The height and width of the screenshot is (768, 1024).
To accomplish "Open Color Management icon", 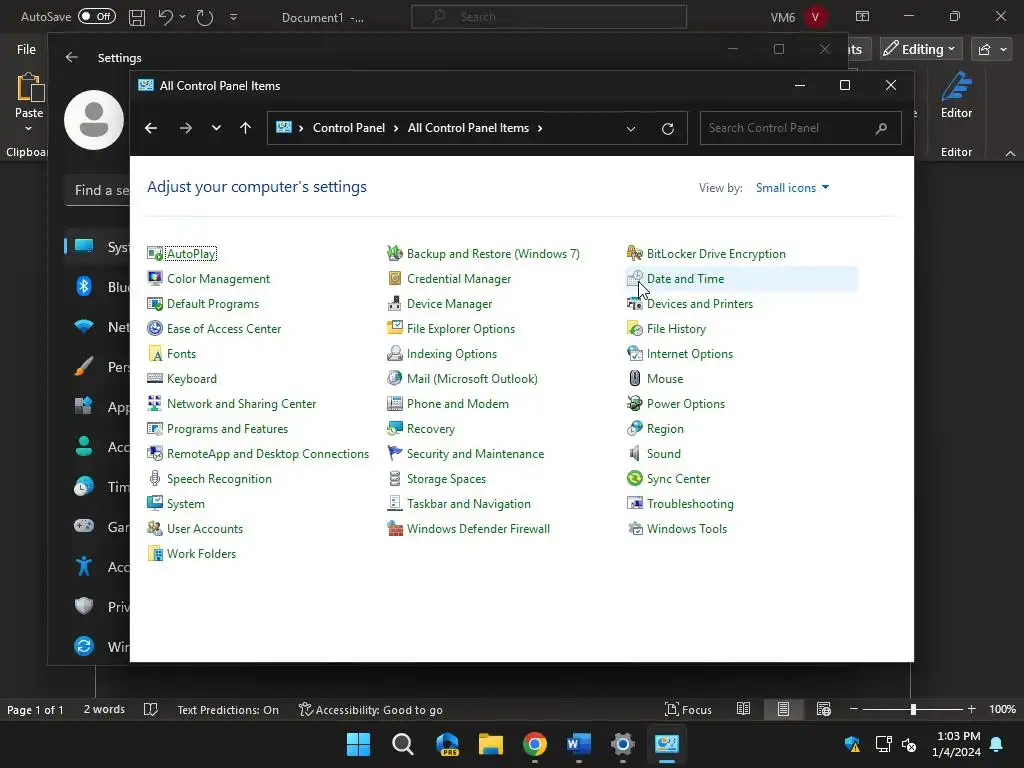I will [x=155, y=278].
